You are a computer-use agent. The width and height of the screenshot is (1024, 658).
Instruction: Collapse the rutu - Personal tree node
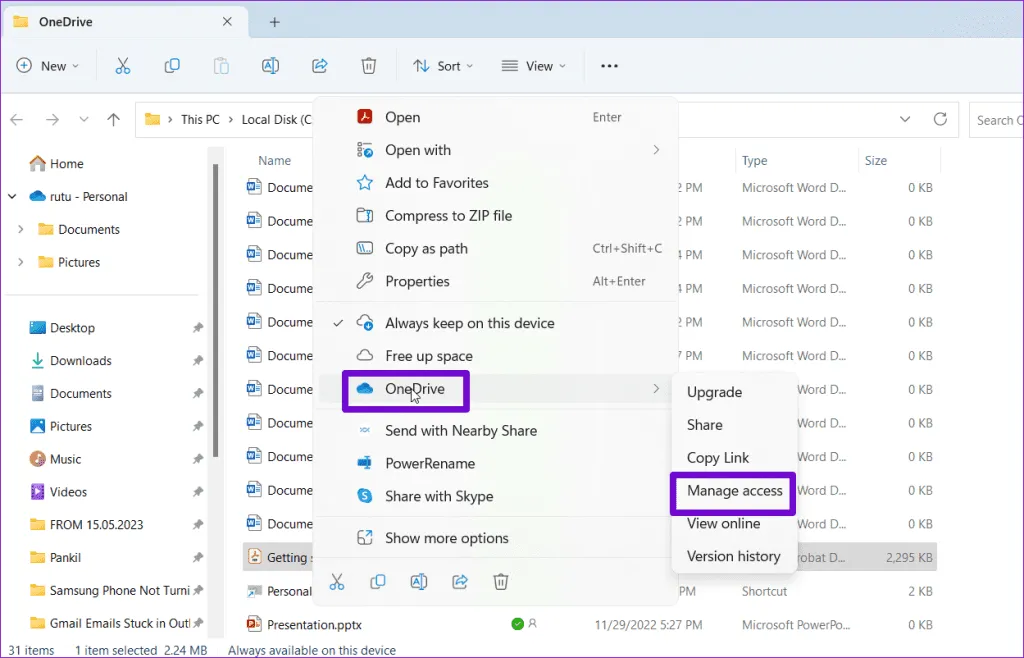[x=13, y=197]
